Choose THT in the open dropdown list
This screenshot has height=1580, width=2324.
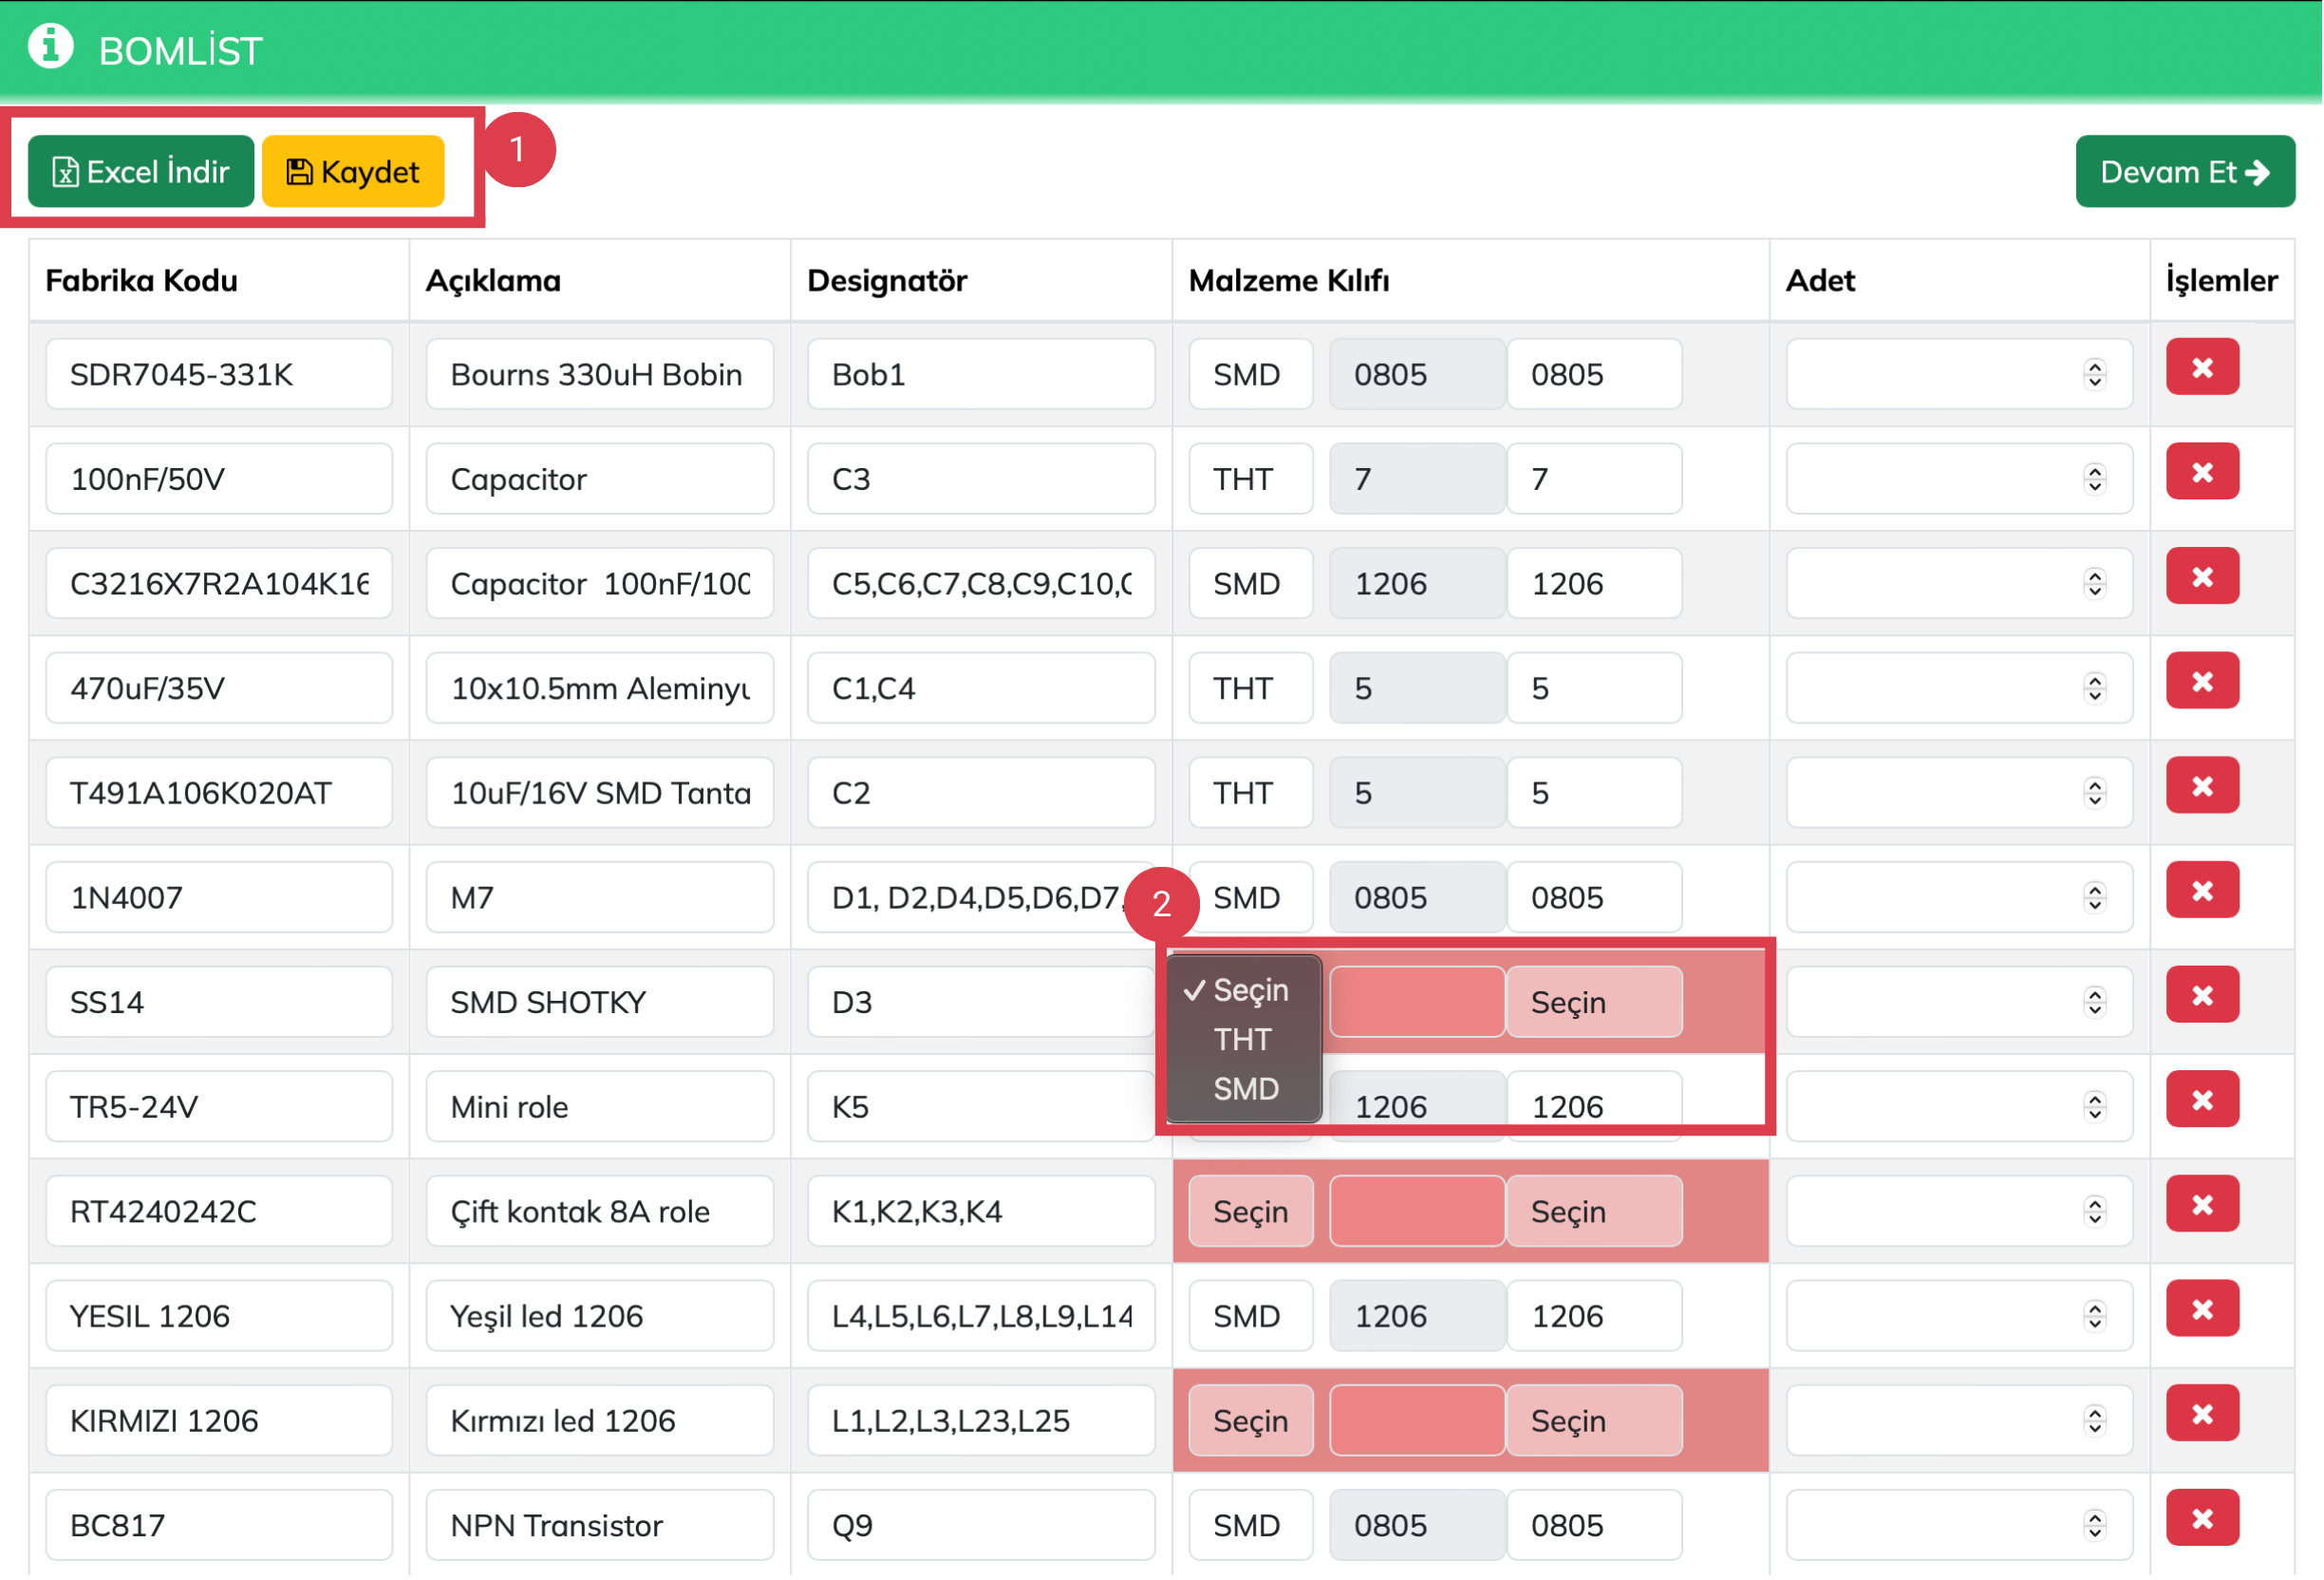point(1243,1040)
